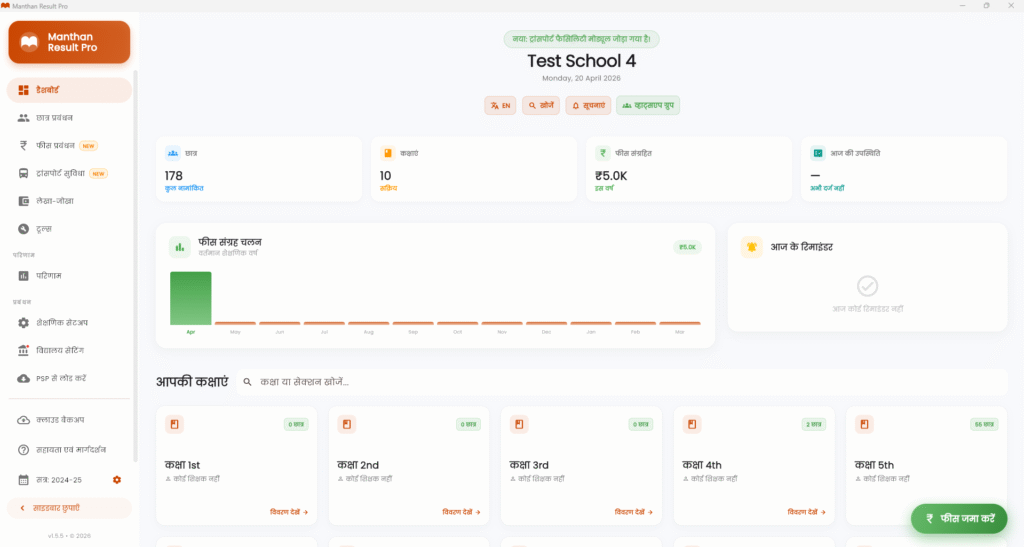
Task: Click the book icon on कक्षा 3rd card
Action: [x=519, y=424]
